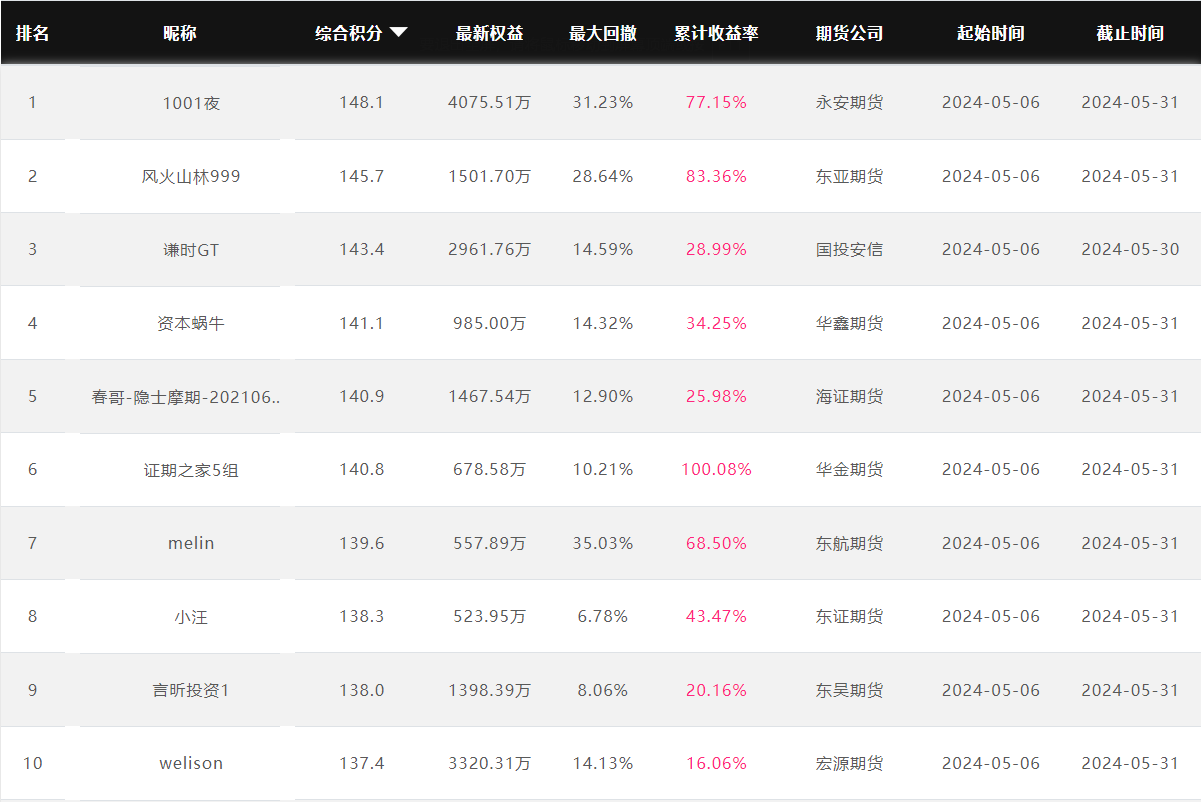Select the score value 148.1
Viewport: 1201px width, 802px height.
[x=361, y=102]
